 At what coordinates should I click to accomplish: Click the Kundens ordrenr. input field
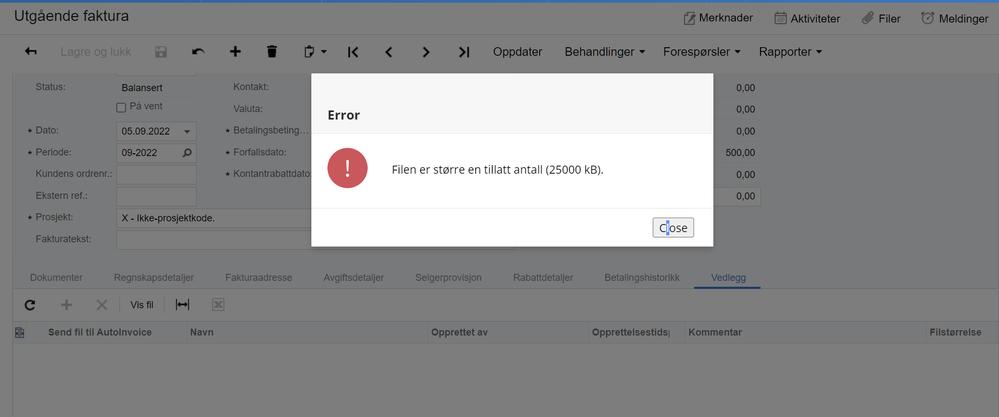[156, 174]
